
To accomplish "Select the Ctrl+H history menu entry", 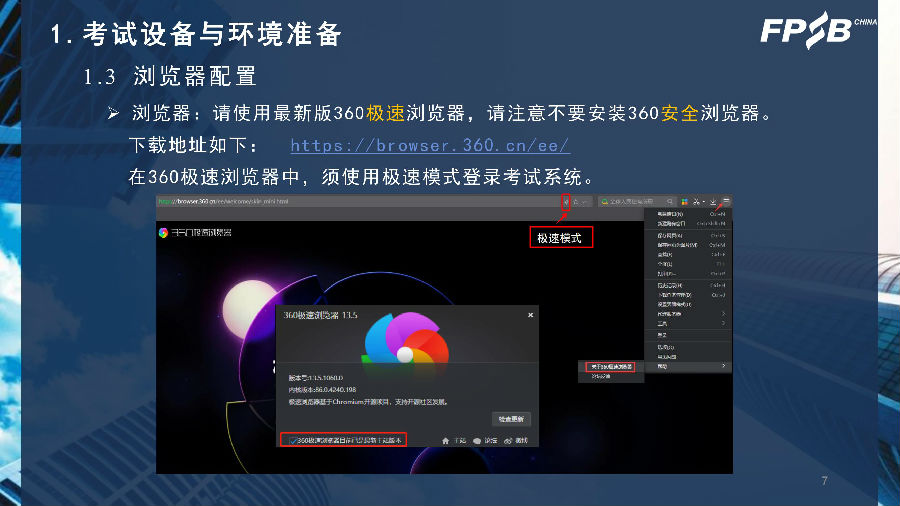I will (688, 285).
